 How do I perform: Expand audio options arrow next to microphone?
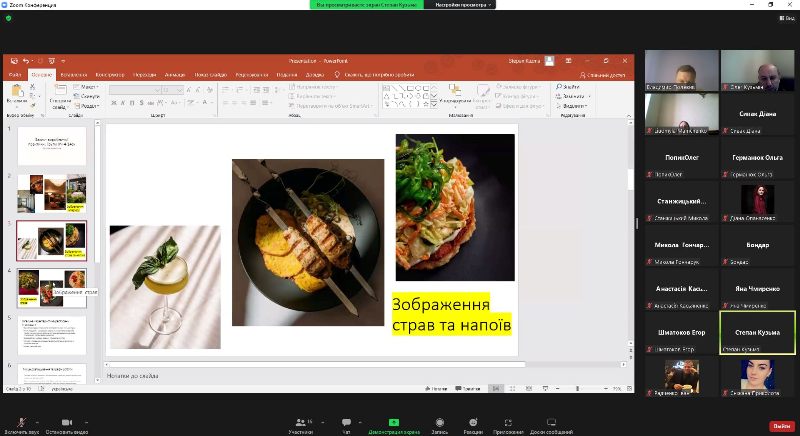coord(37,422)
